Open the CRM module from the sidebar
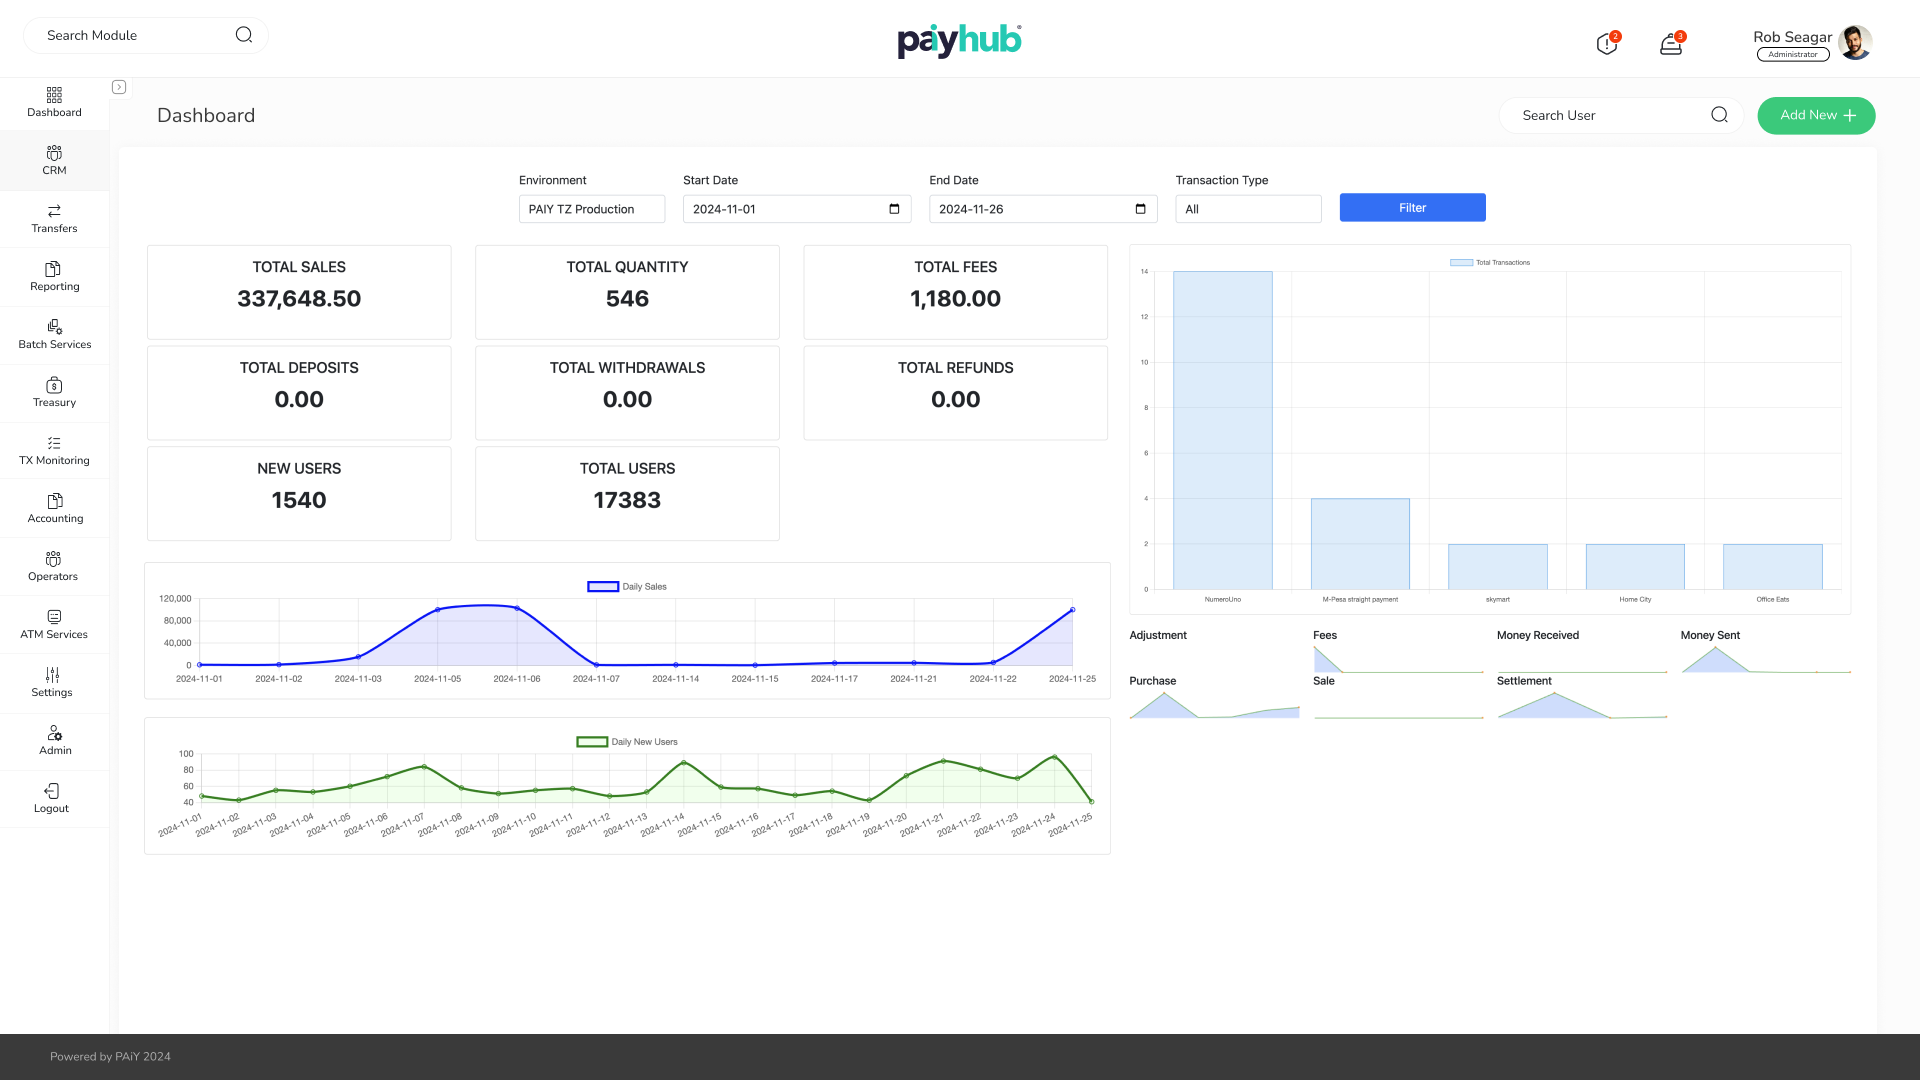The height and width of the screenshot is (1080, 1920). coord(54,160)
